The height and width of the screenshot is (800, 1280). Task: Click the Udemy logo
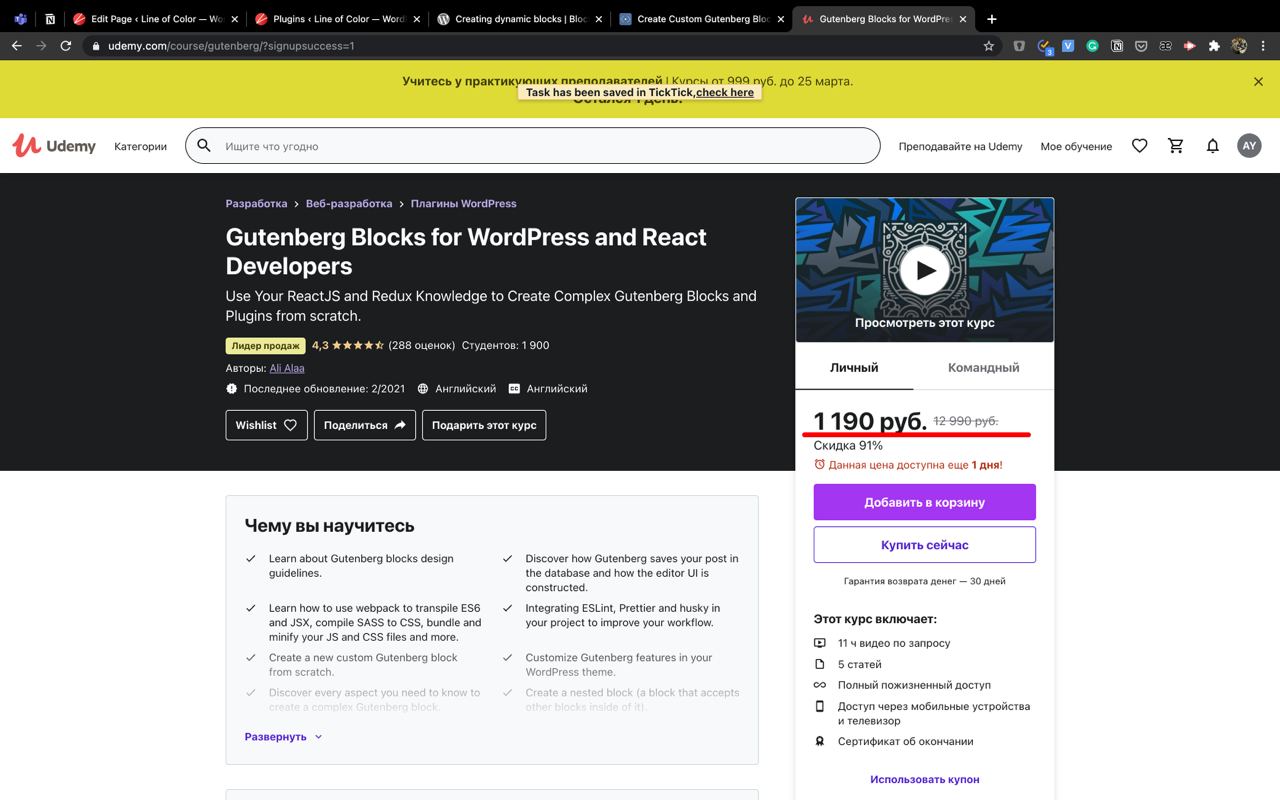coord(54,146)
